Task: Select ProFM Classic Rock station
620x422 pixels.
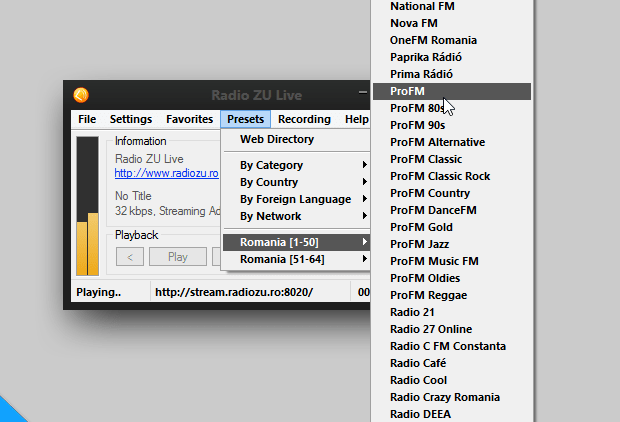Action: (x=440, y=176)
